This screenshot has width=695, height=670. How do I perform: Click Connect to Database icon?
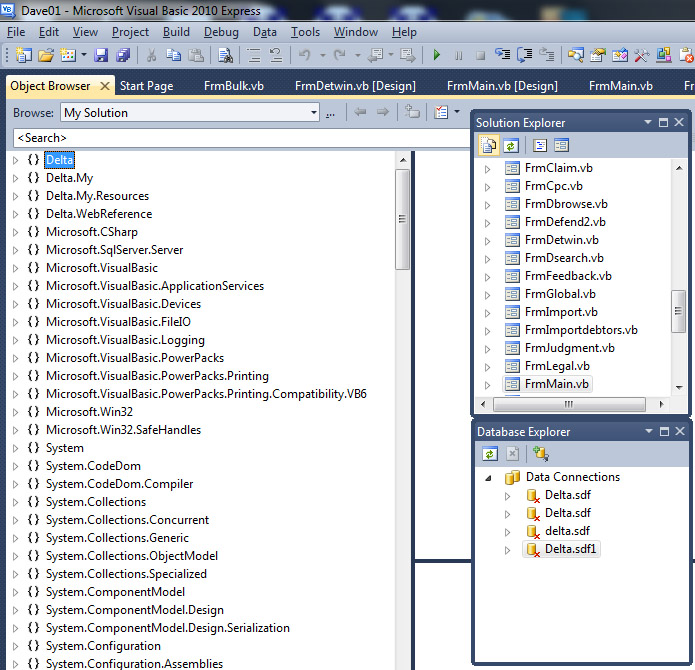541,454
